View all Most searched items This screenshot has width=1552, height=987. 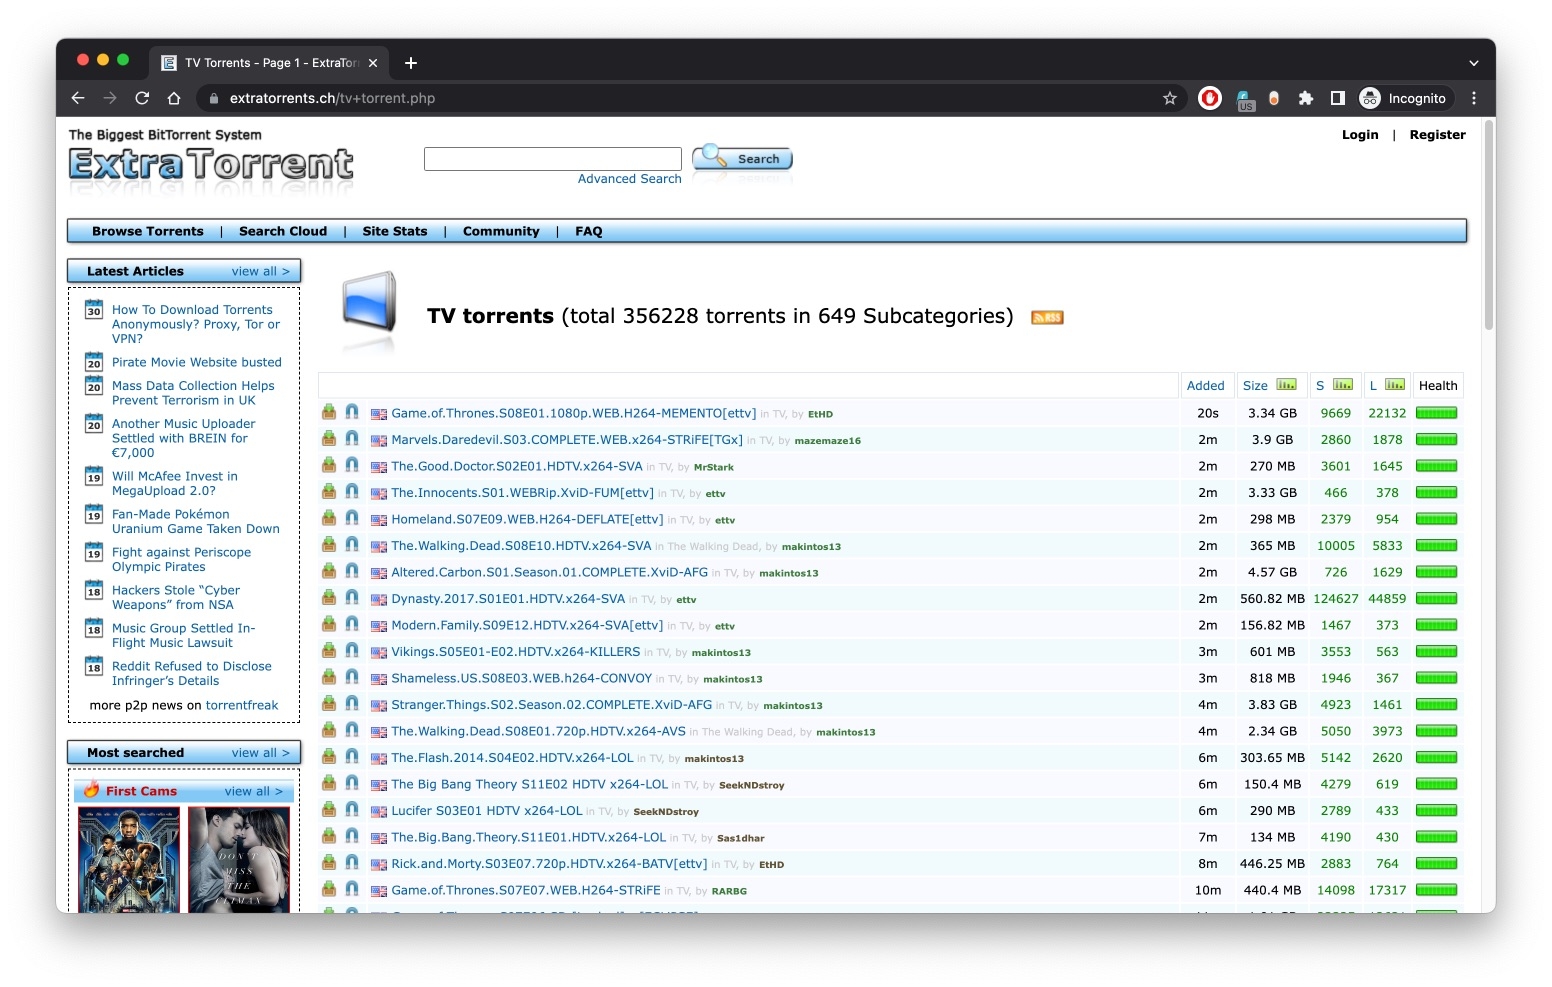261,752
